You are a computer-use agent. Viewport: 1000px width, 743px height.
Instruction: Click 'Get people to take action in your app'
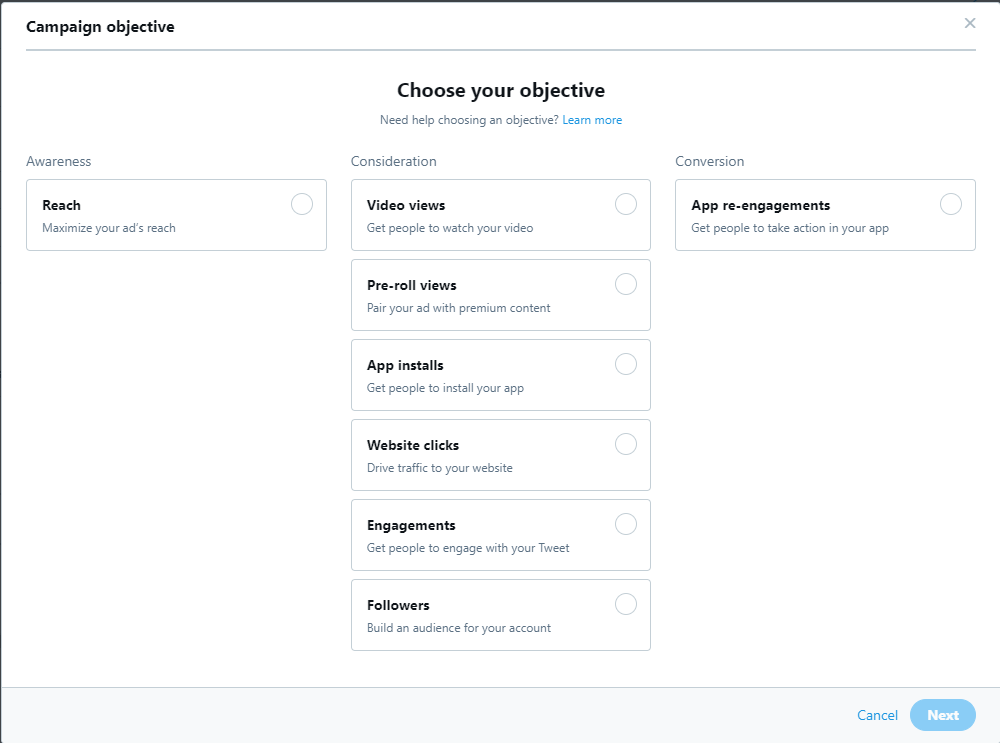790,228
